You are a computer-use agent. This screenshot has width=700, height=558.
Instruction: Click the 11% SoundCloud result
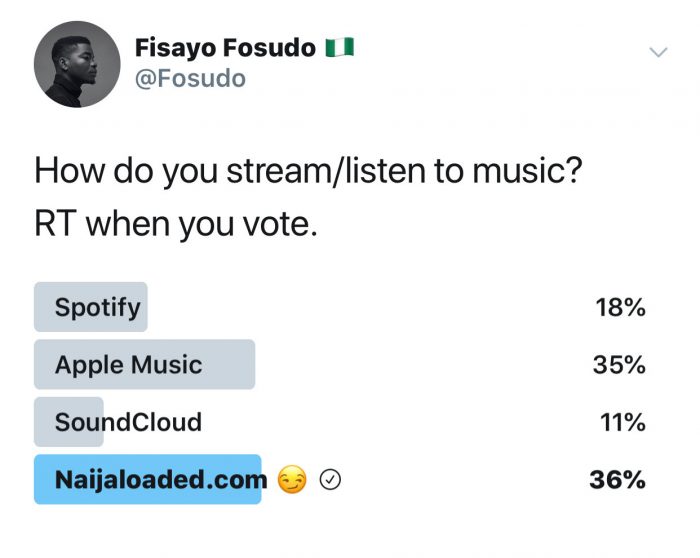[622, 422]
